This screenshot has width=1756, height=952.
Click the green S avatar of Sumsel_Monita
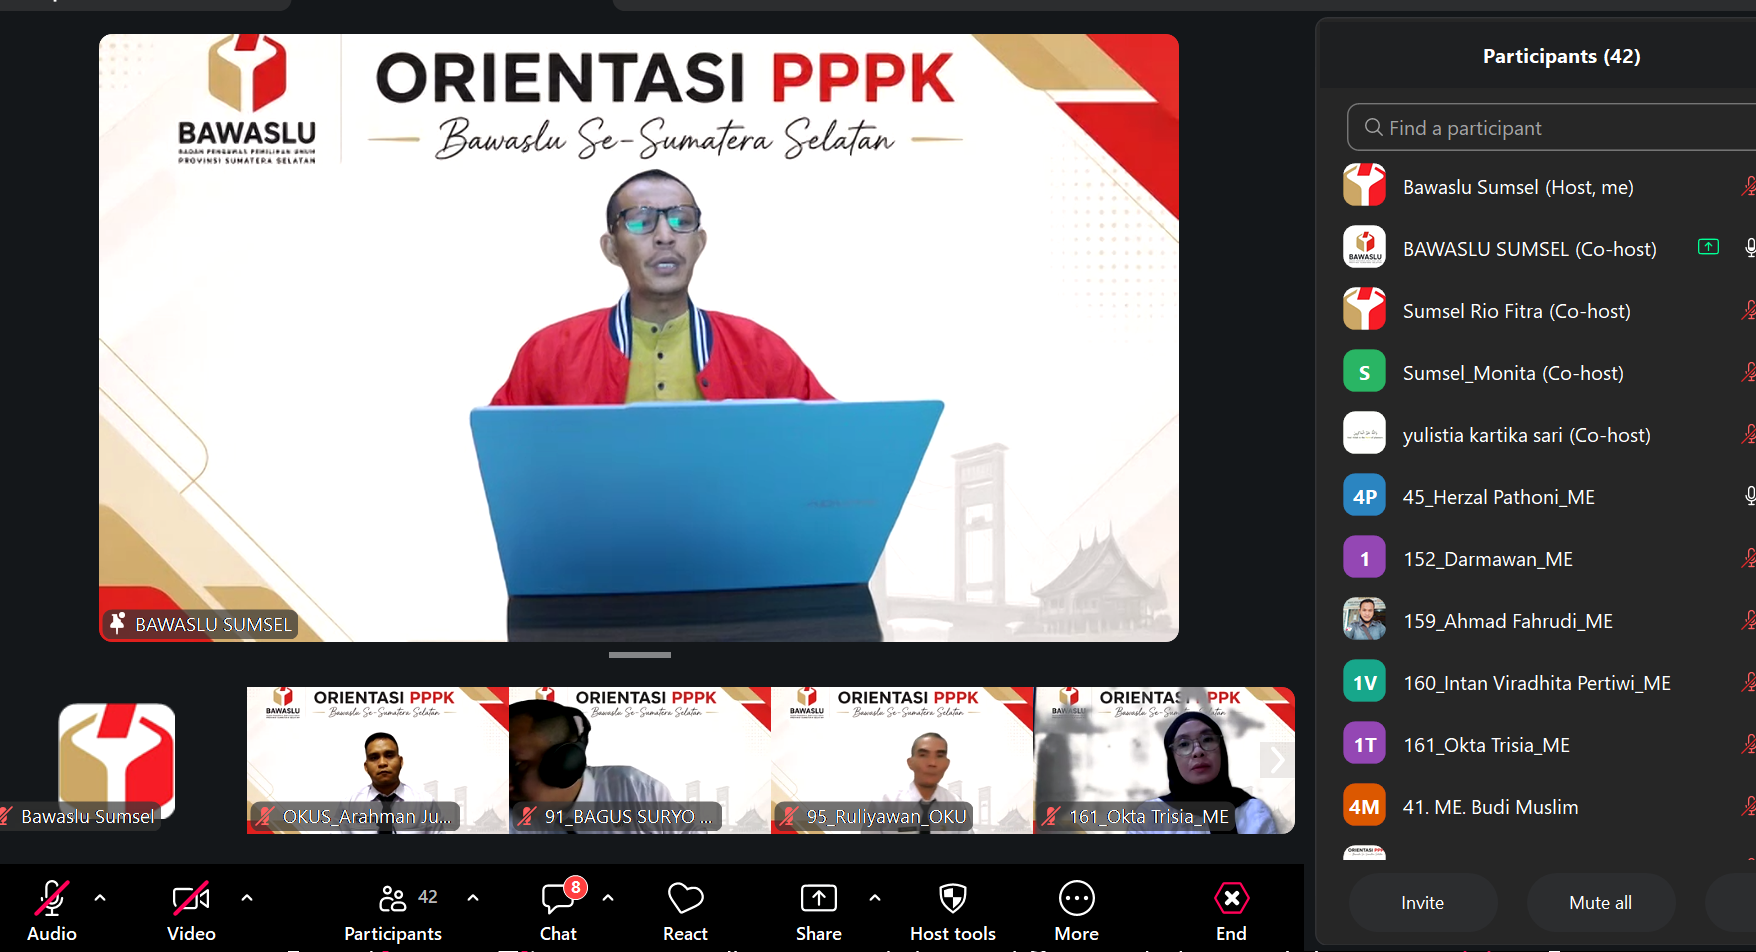coord(1364,372)
